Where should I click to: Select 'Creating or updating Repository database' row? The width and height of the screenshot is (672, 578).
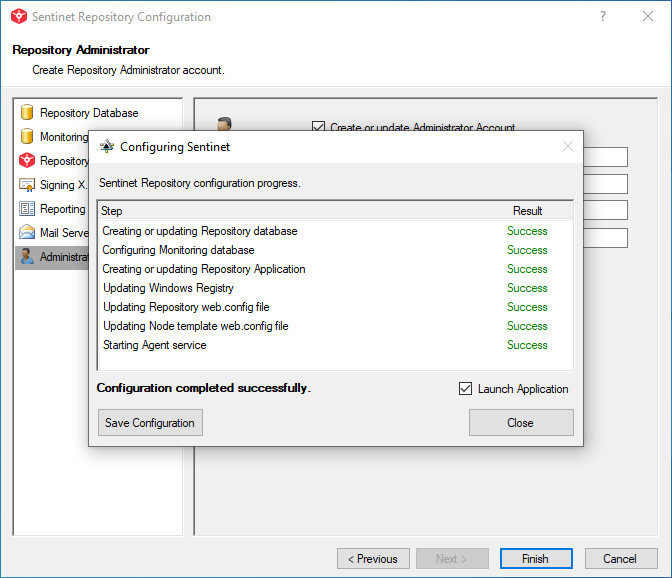pos(335,231)
